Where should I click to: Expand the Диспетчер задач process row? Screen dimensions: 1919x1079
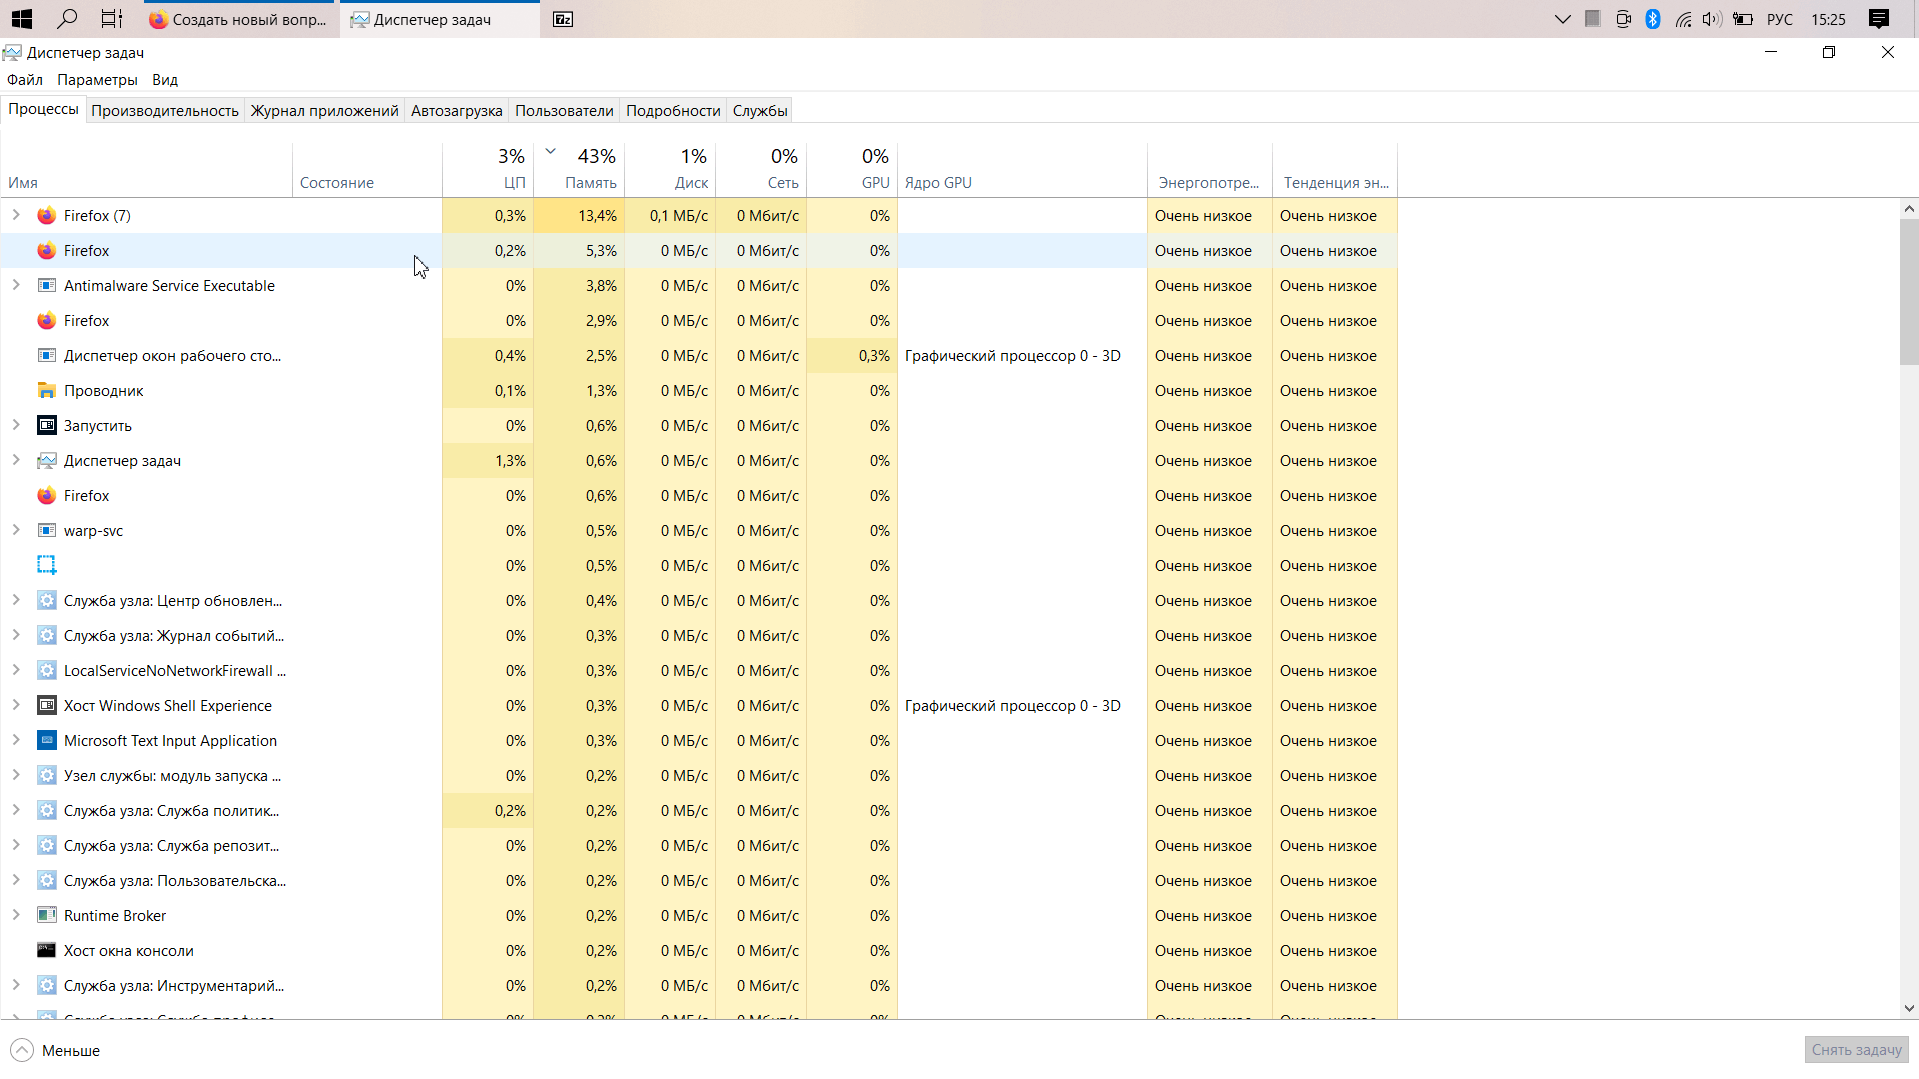point(16,460)
